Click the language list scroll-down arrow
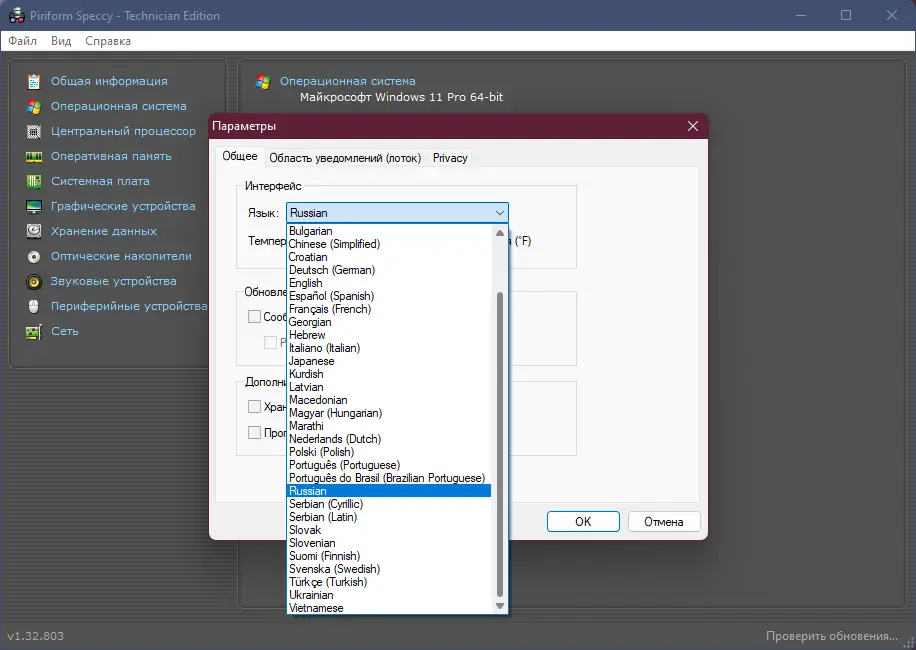This screenshot has width=916, height=650. point(499,606)
